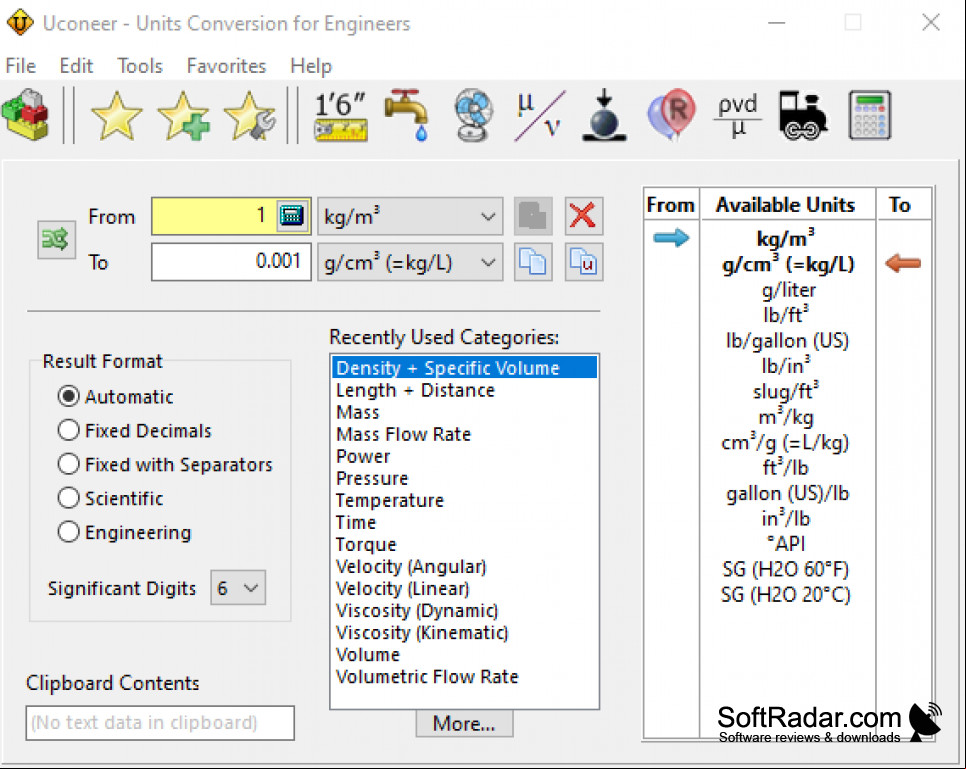Viewport: 966px width, 769px height.
Task: Open the fan tool icon
Action: click(473, 116)
